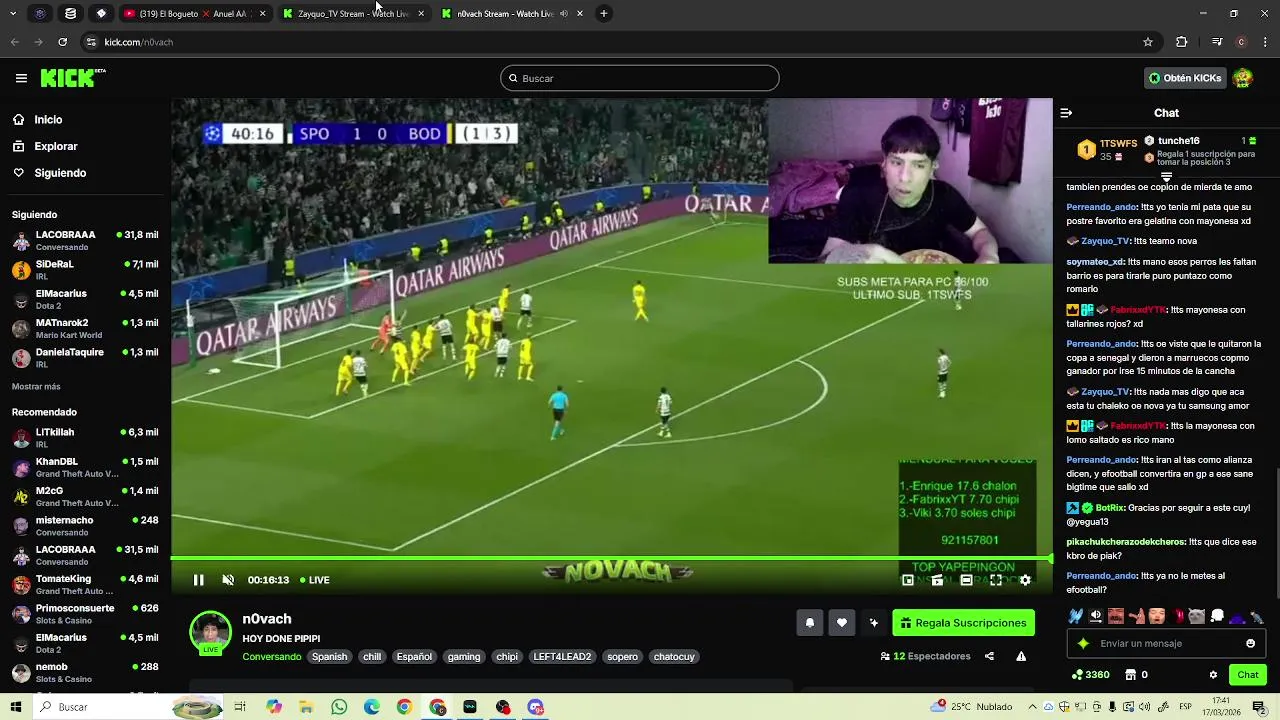The image size is (1280, 720).
Task: Share the stream via share icon
Action: pos(989,656)
